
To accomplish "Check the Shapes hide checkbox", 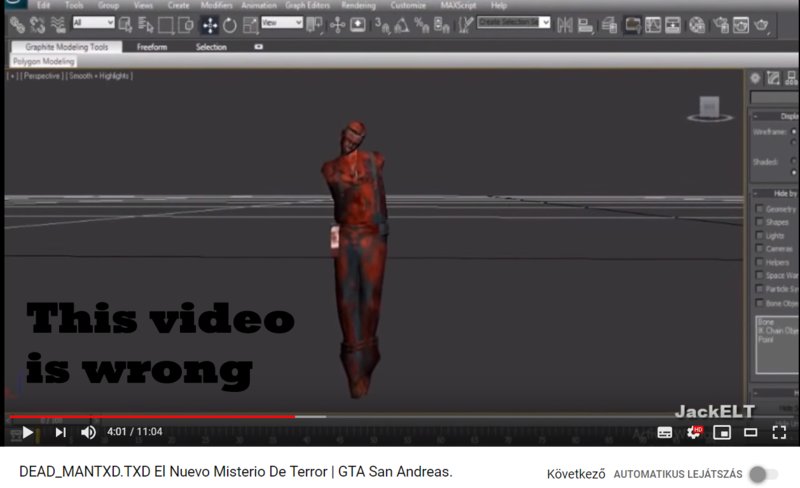I will coord(760,222).
